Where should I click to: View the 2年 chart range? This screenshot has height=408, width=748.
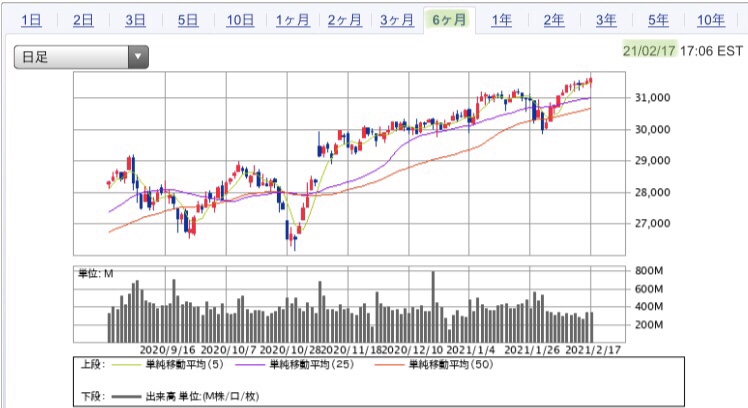(x=554, y=20)
